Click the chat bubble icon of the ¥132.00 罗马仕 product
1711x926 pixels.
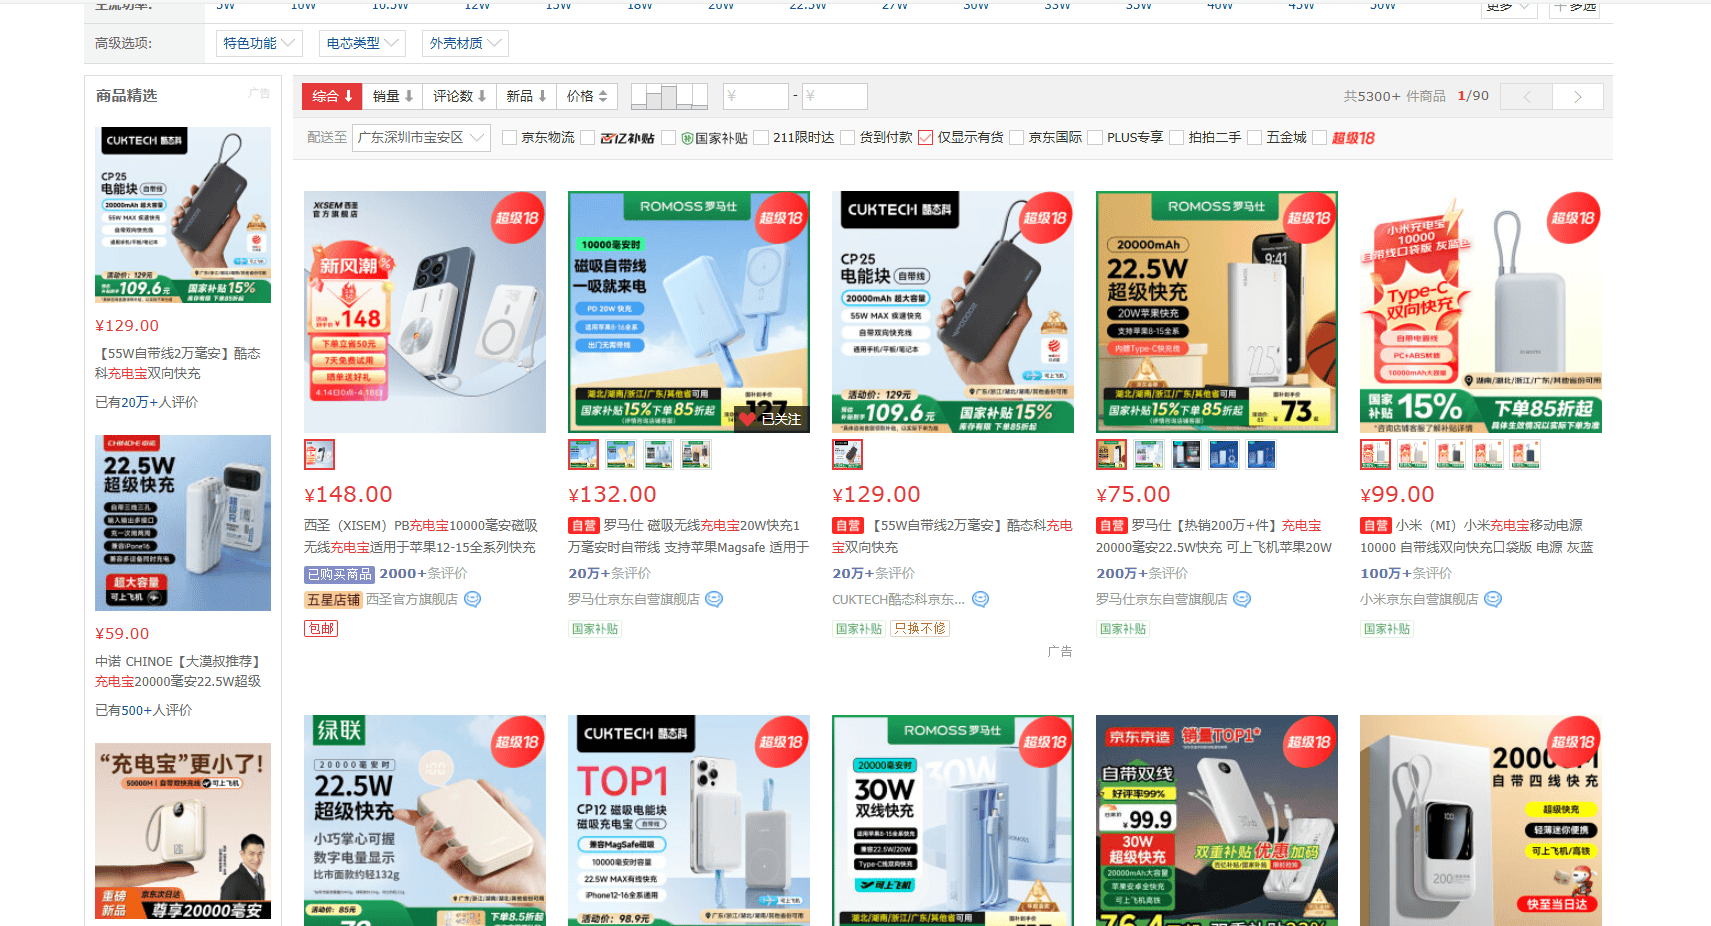click(714, 599)
